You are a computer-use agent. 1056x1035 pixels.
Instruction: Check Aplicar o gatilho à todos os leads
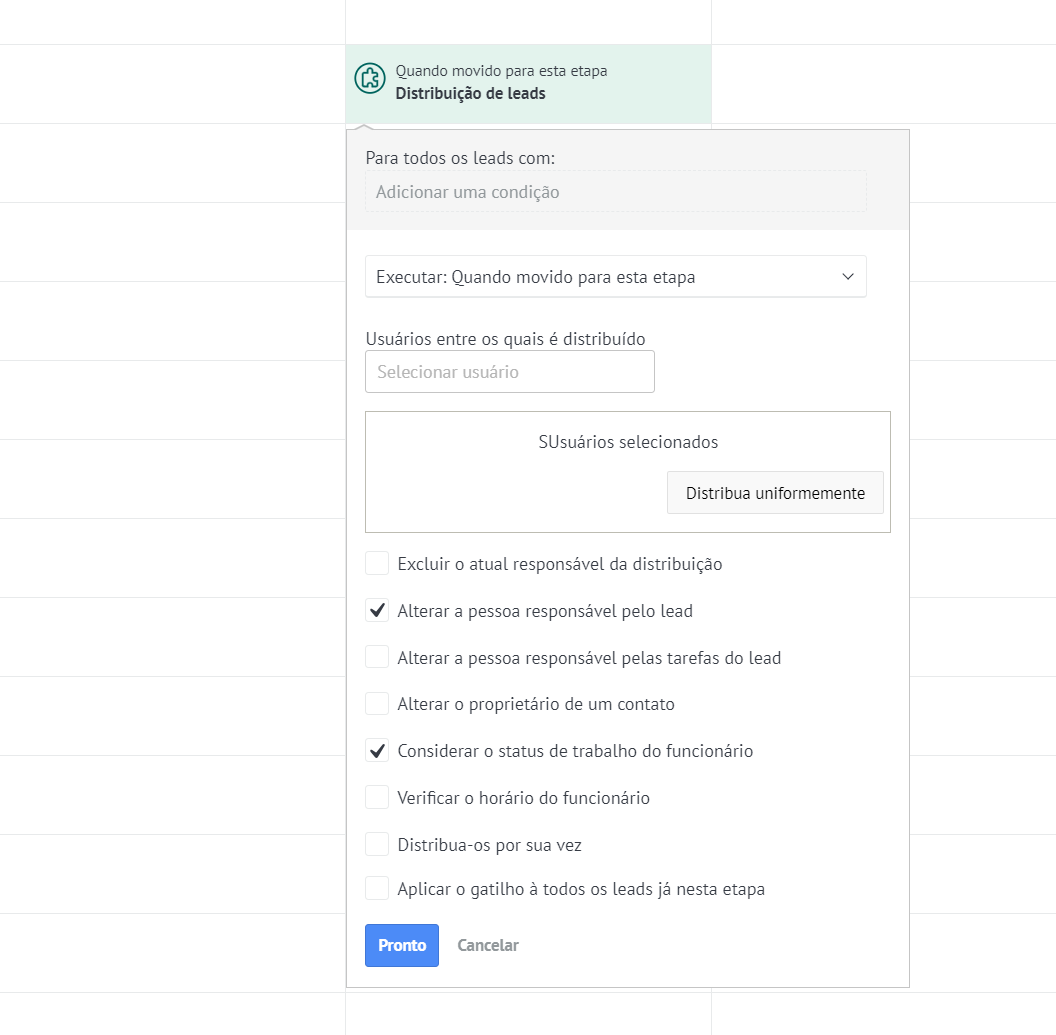click(377, 889)
